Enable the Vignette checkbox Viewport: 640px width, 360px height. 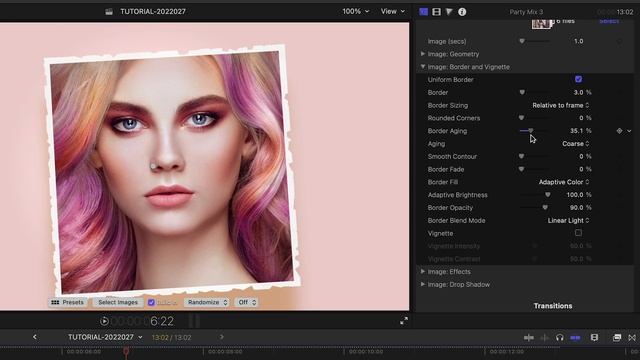pyautogui.click(x=578, y=233)
